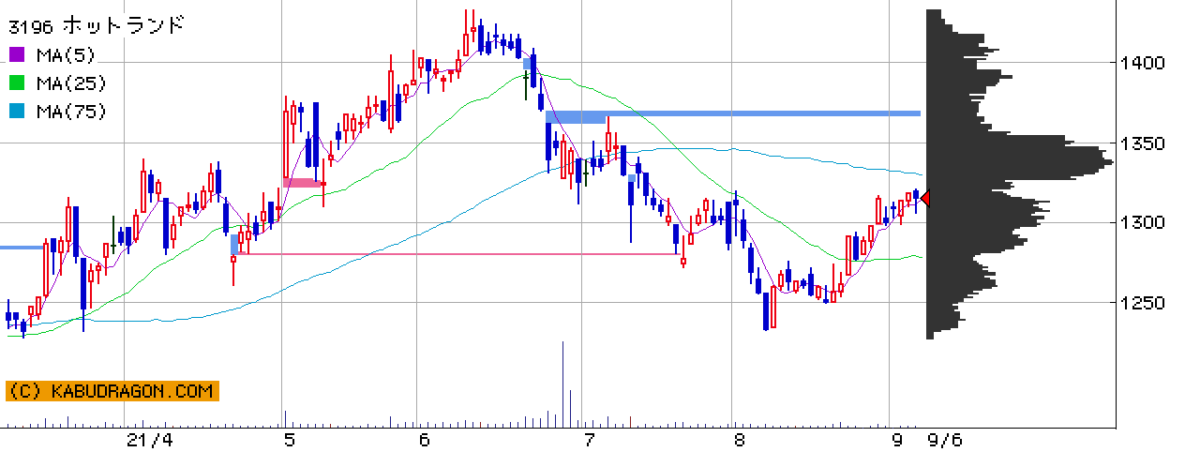
Task: Click the month 6 date axis label
Action: pyautogui.click(x=424, y=439)
